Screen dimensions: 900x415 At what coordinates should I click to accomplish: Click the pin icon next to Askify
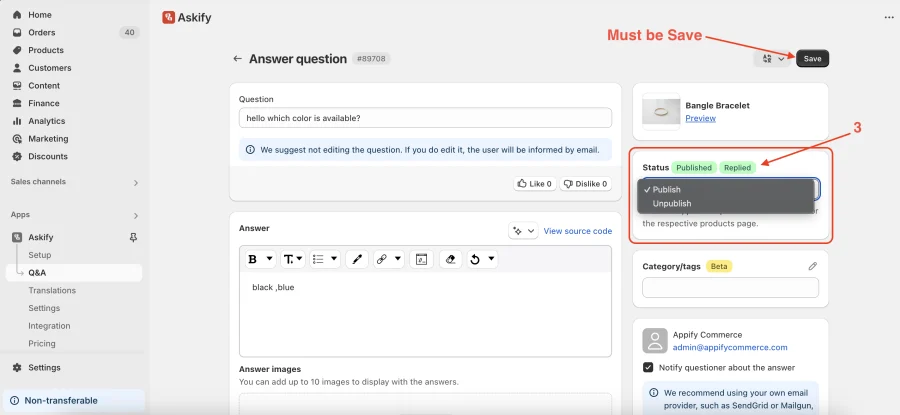[134, 237]
